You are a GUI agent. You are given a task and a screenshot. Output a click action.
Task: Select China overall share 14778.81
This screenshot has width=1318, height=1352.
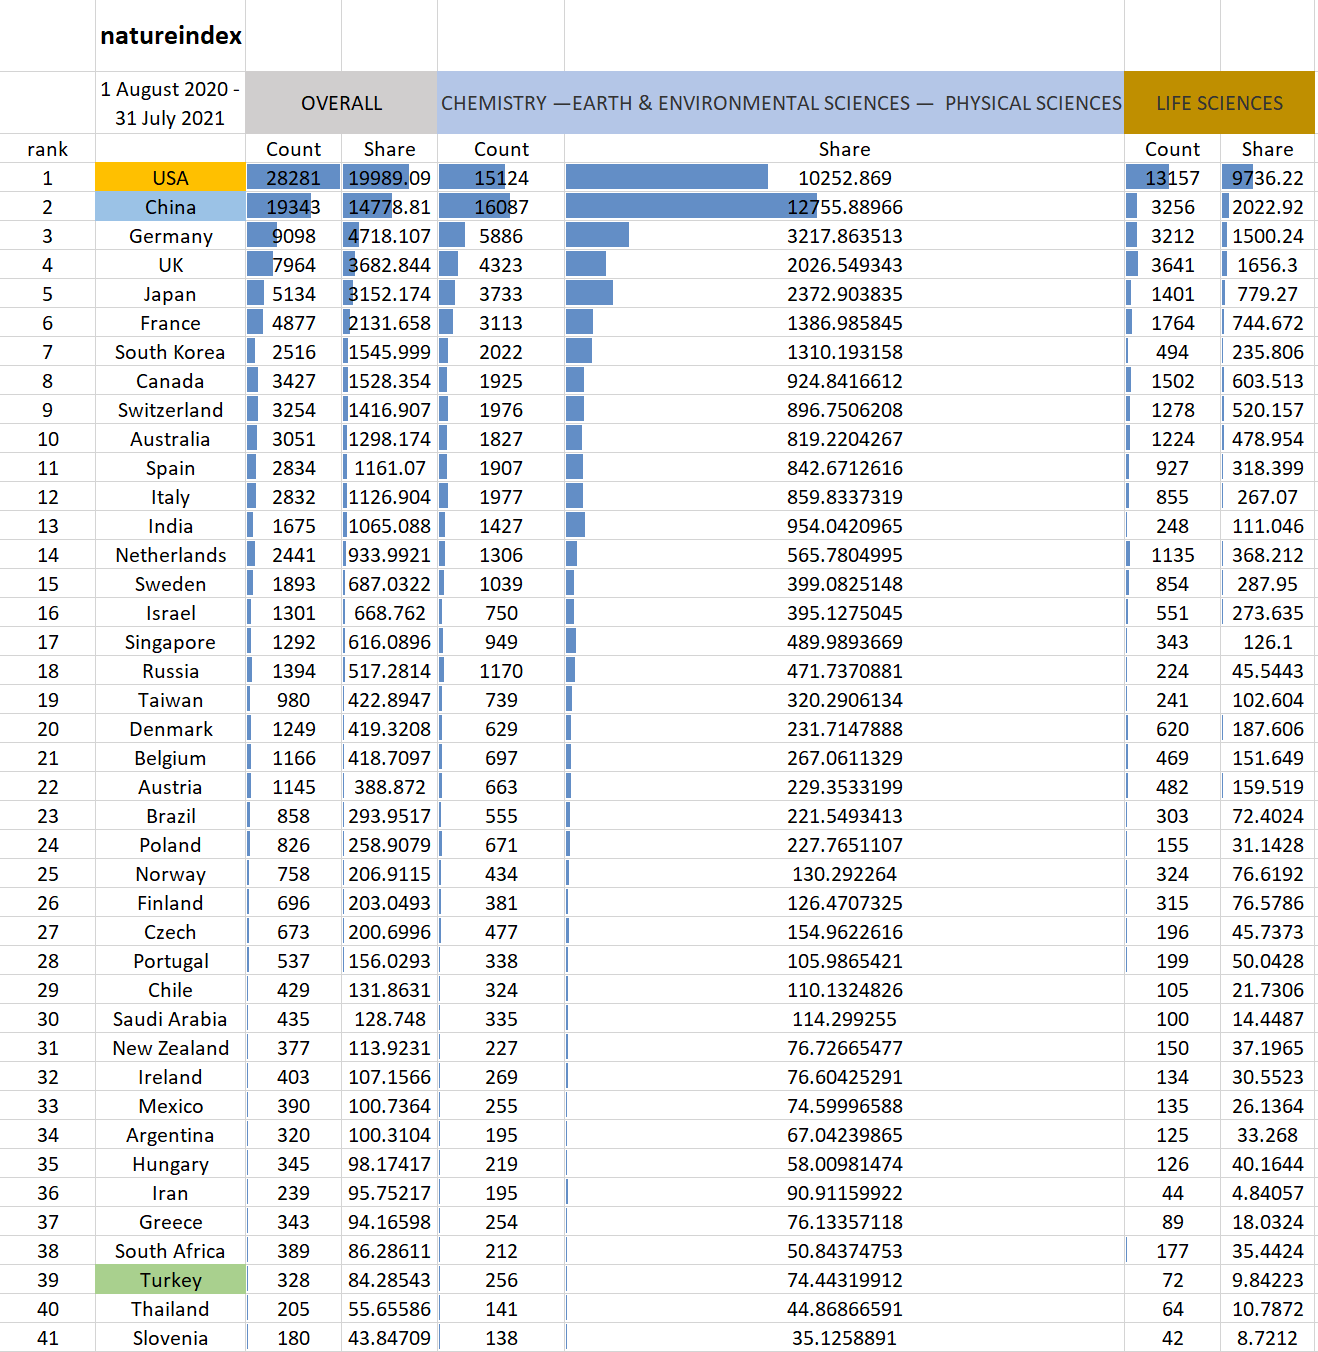pos(390,207)
